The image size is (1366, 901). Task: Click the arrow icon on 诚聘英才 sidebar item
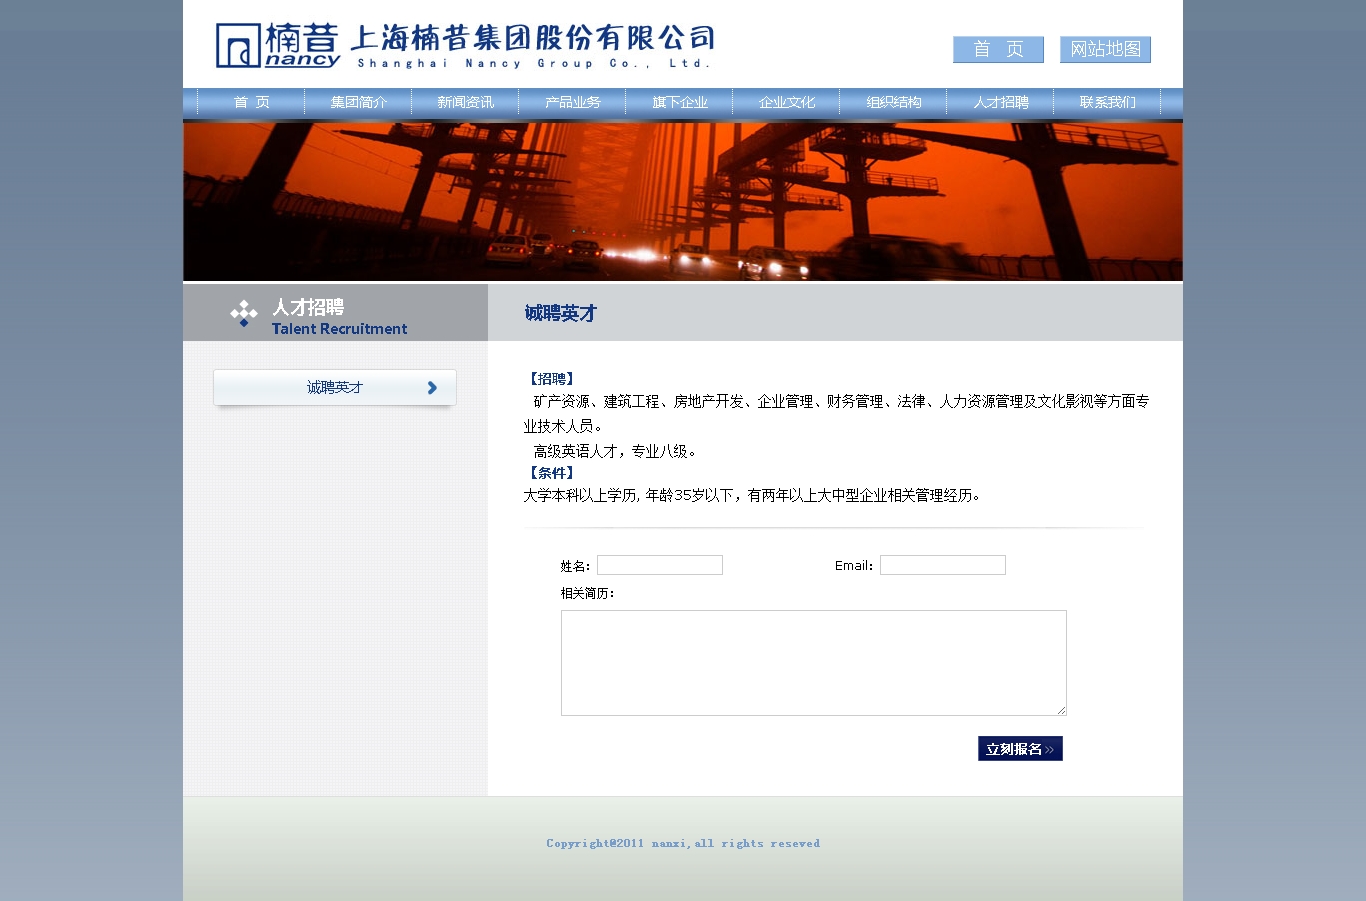(x=432, y=388)
